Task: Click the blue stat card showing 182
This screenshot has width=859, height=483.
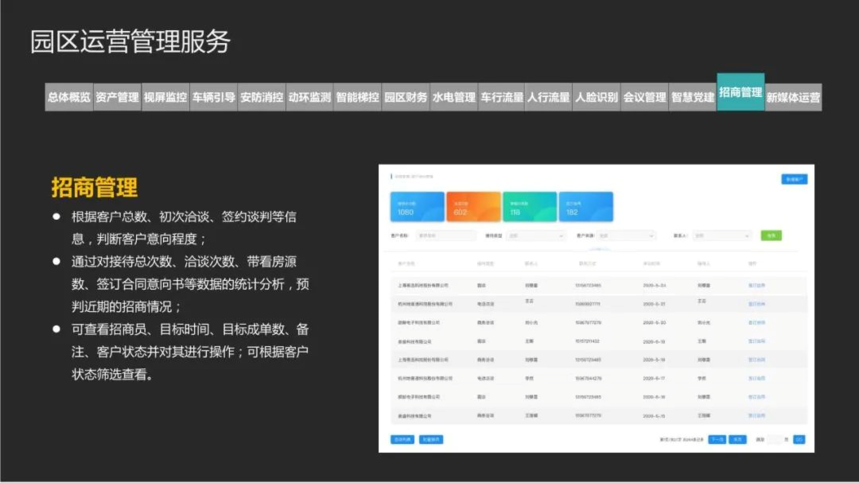Action: [586, 207]
